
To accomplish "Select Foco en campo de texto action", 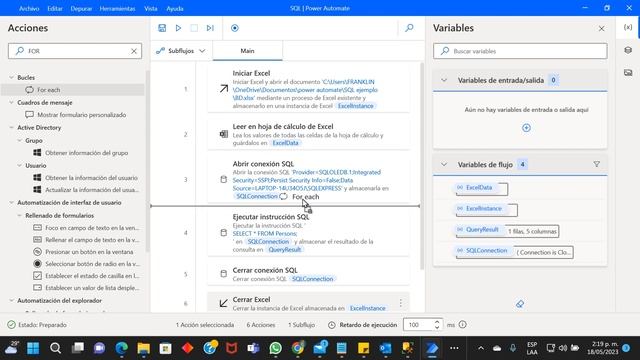I will tap(92, 228).
